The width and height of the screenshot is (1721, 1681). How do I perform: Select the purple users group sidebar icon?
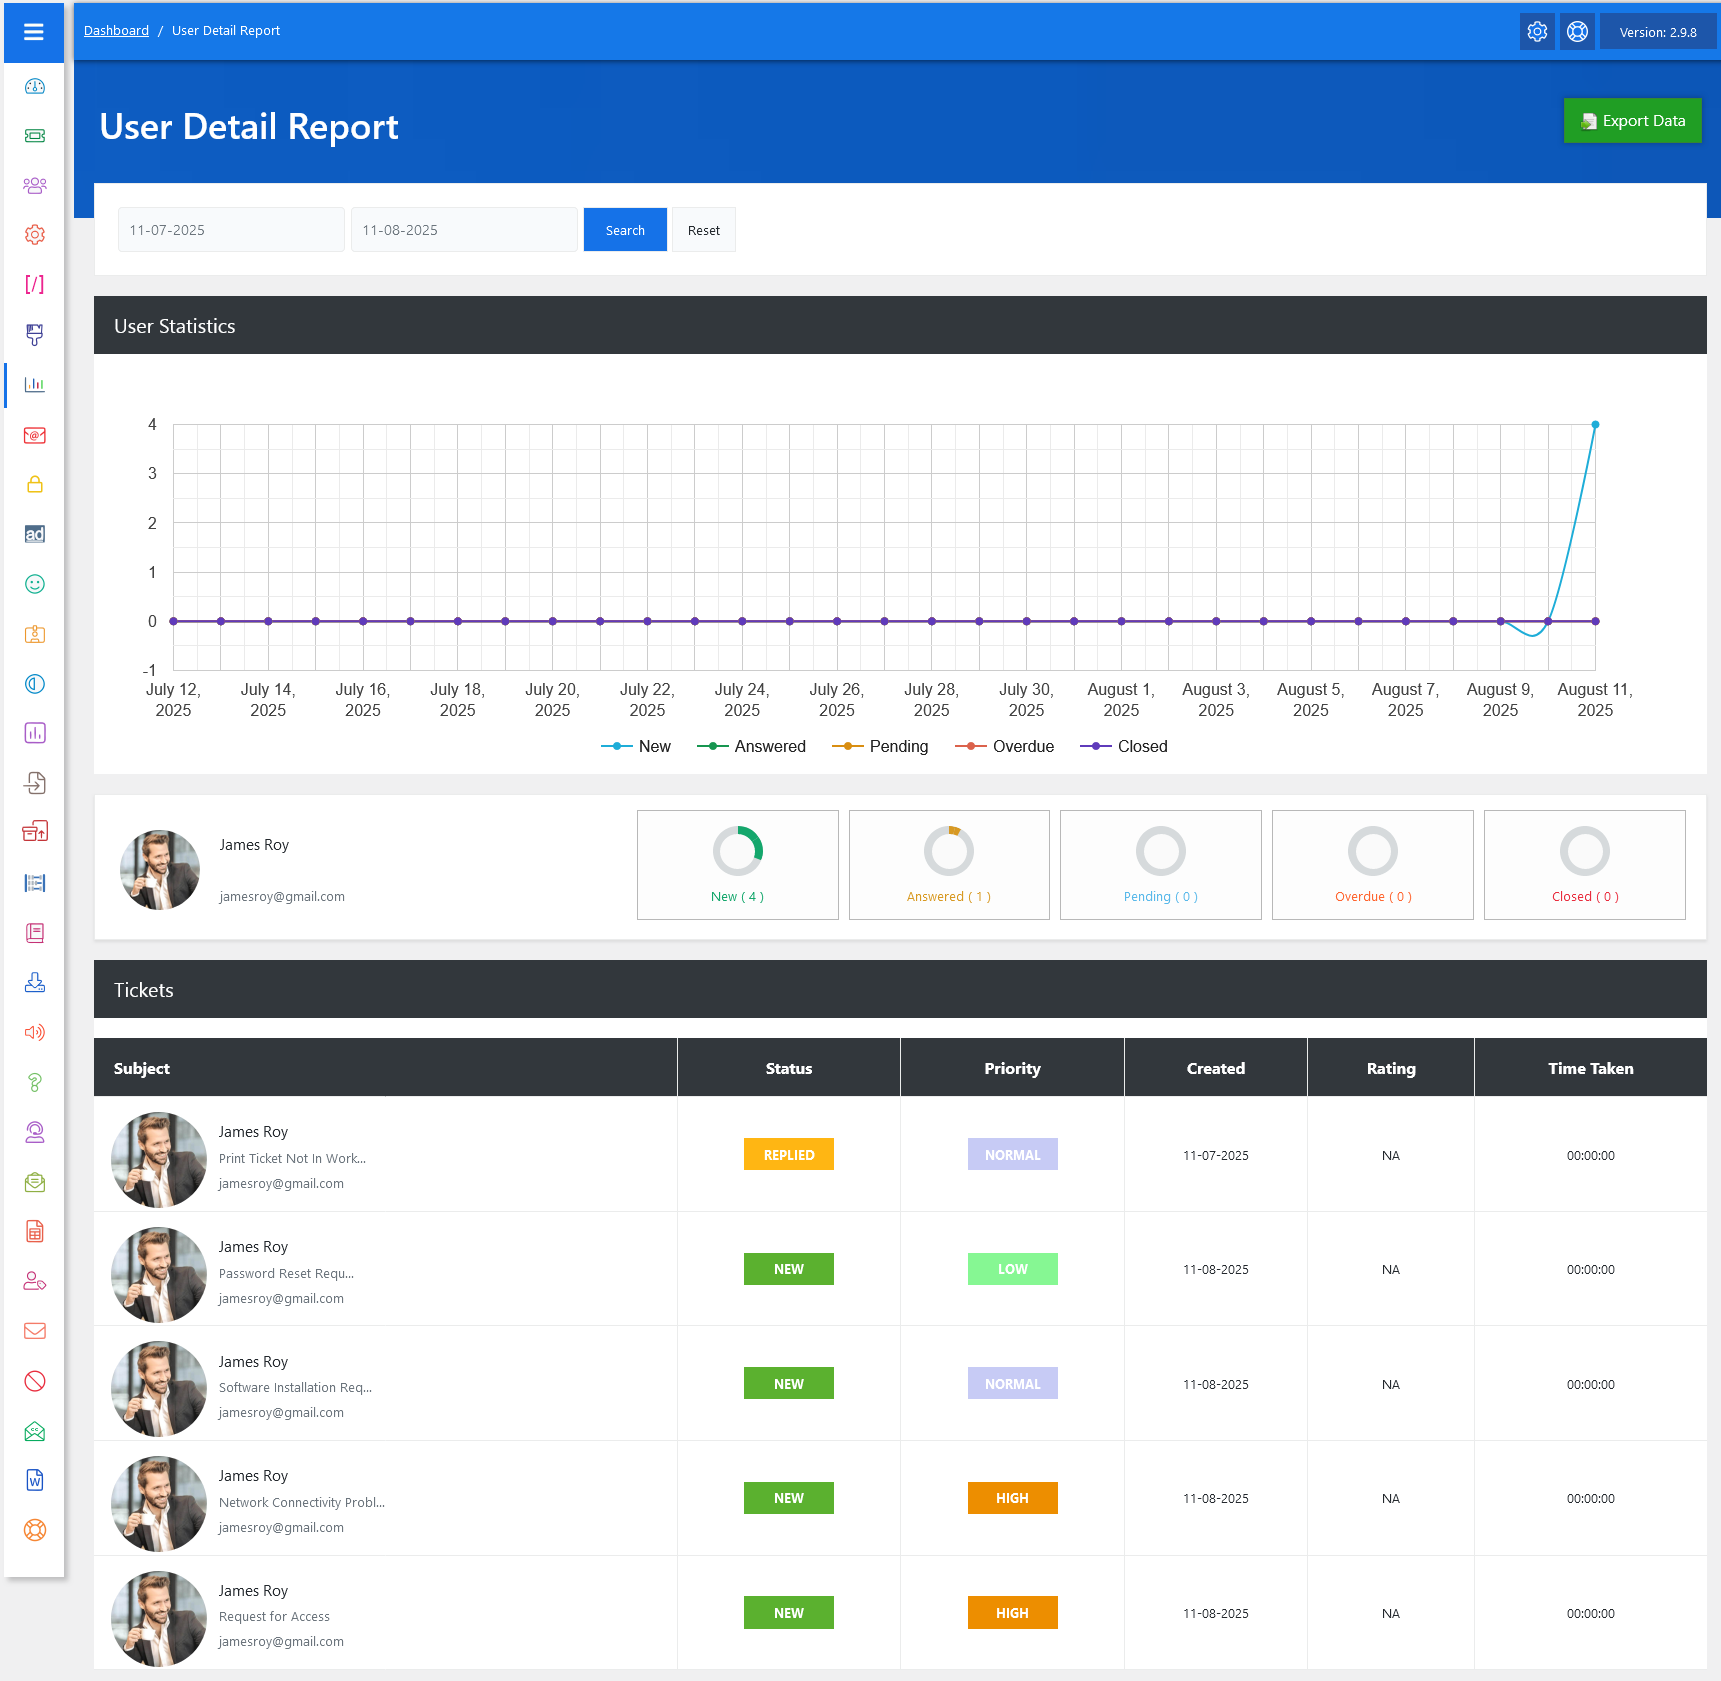pyautogui.click(x=35, y=185)
